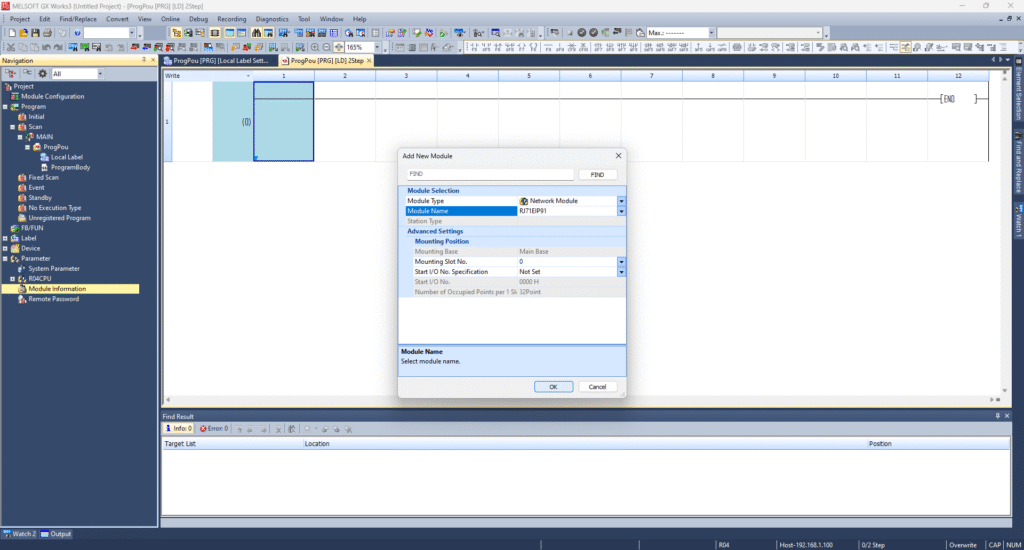
Task: Expand the R04CPU tree node
Action: [12, 279]
